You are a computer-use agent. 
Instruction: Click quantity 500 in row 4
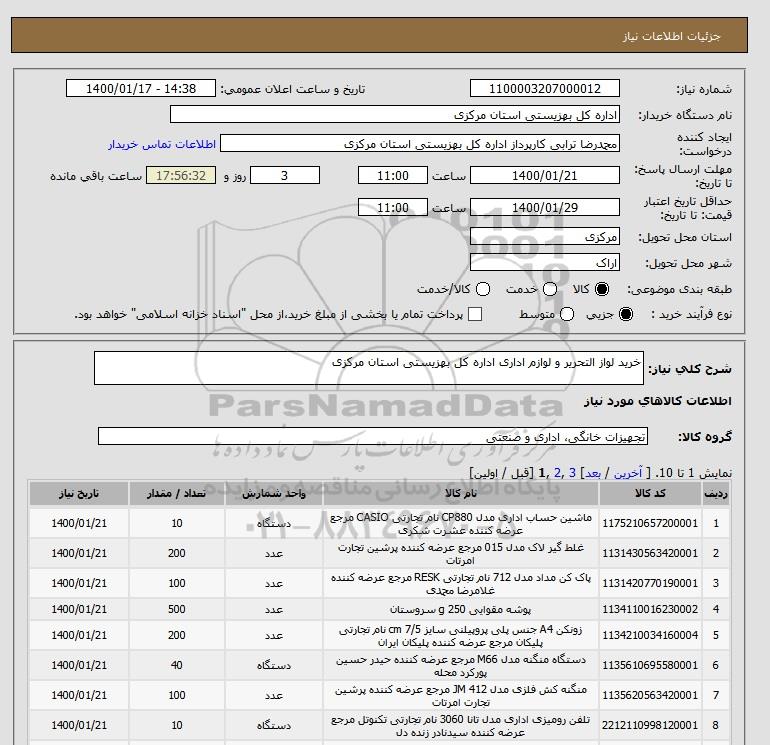tap(177, 609)
